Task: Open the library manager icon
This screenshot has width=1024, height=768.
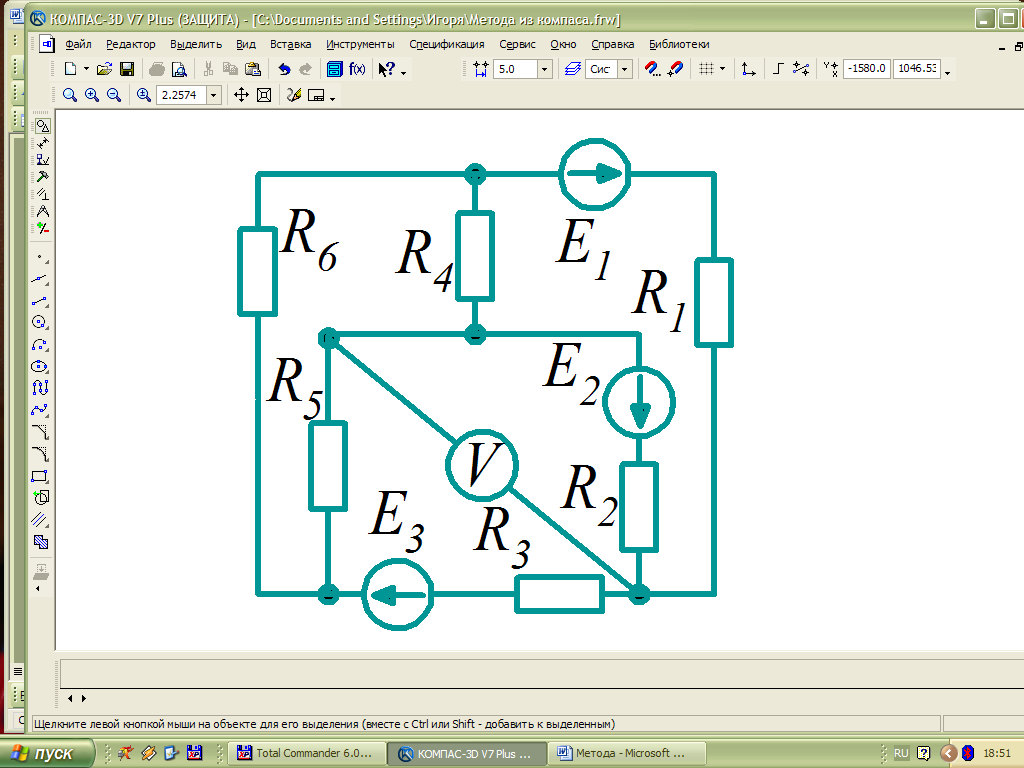Action: [x=334, y=69]
